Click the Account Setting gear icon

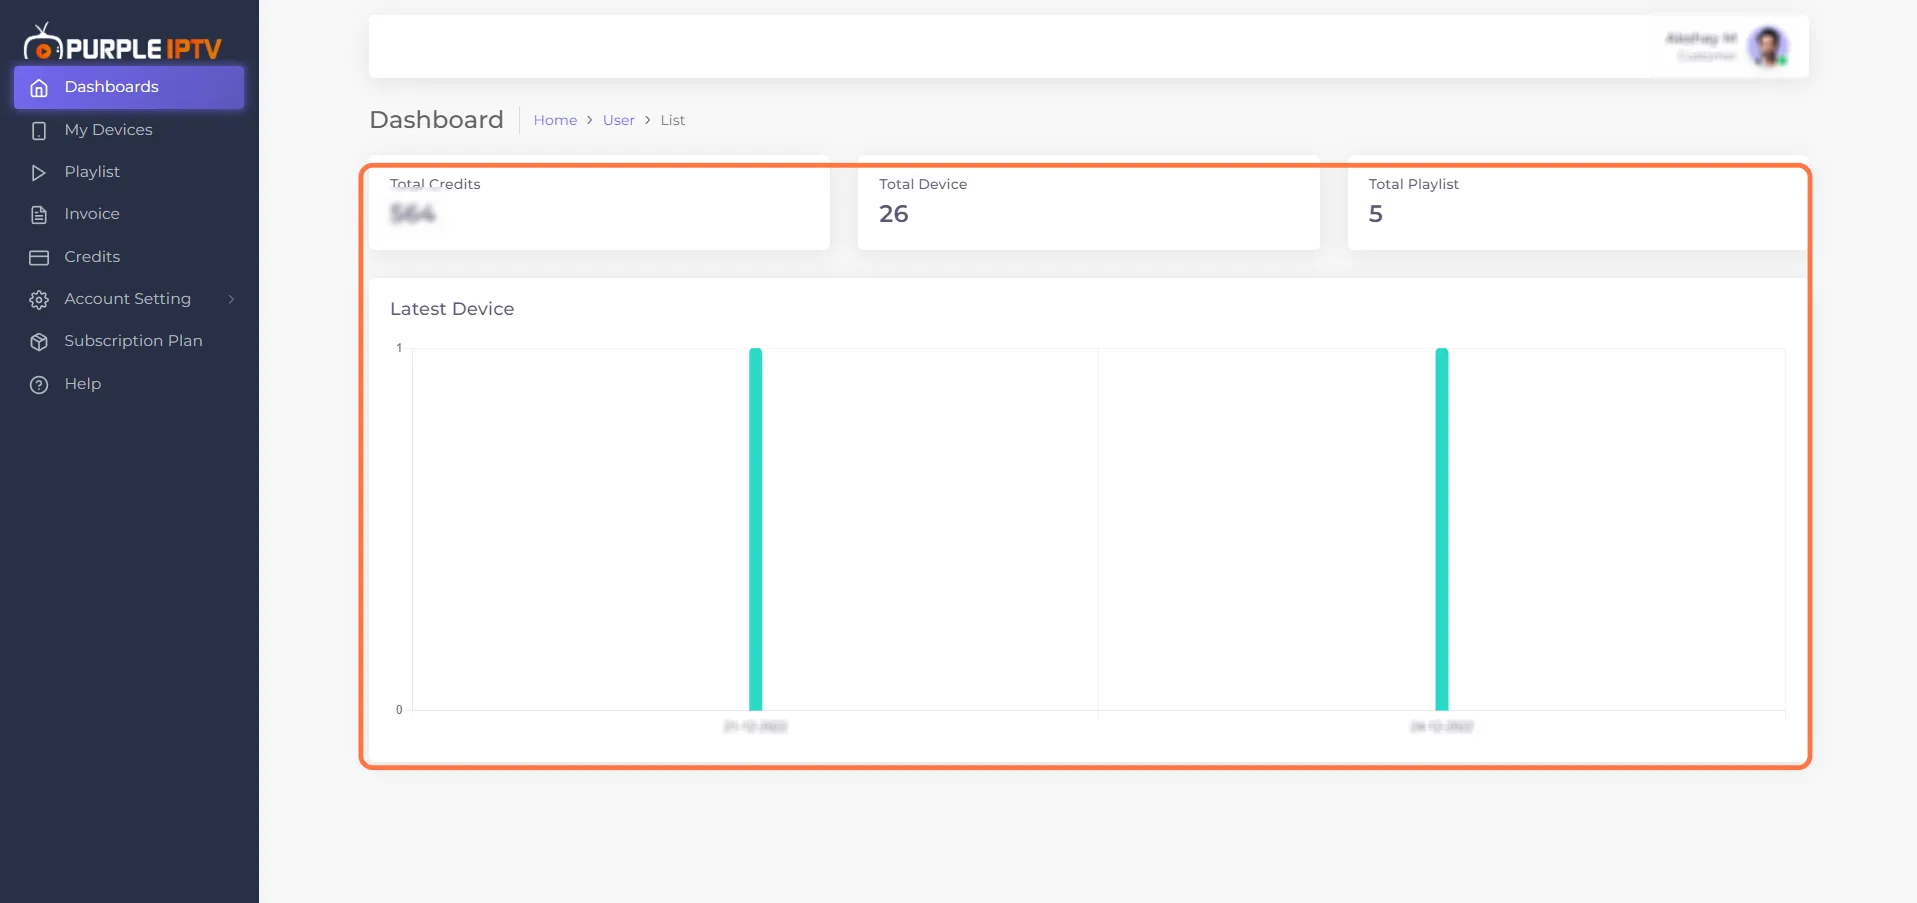pyautogui.click(x=39, y=300)
